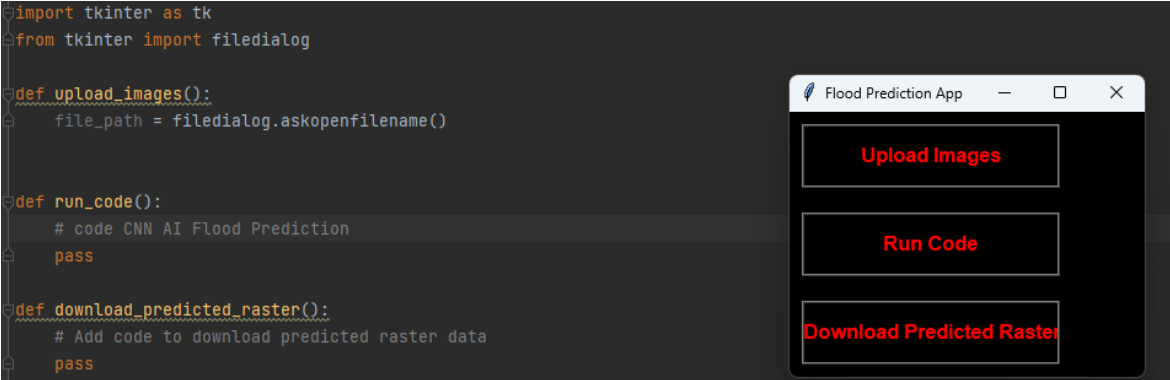1170x380 pixels.
Task: Place cursor on upload_images function name
Action: 119,94
